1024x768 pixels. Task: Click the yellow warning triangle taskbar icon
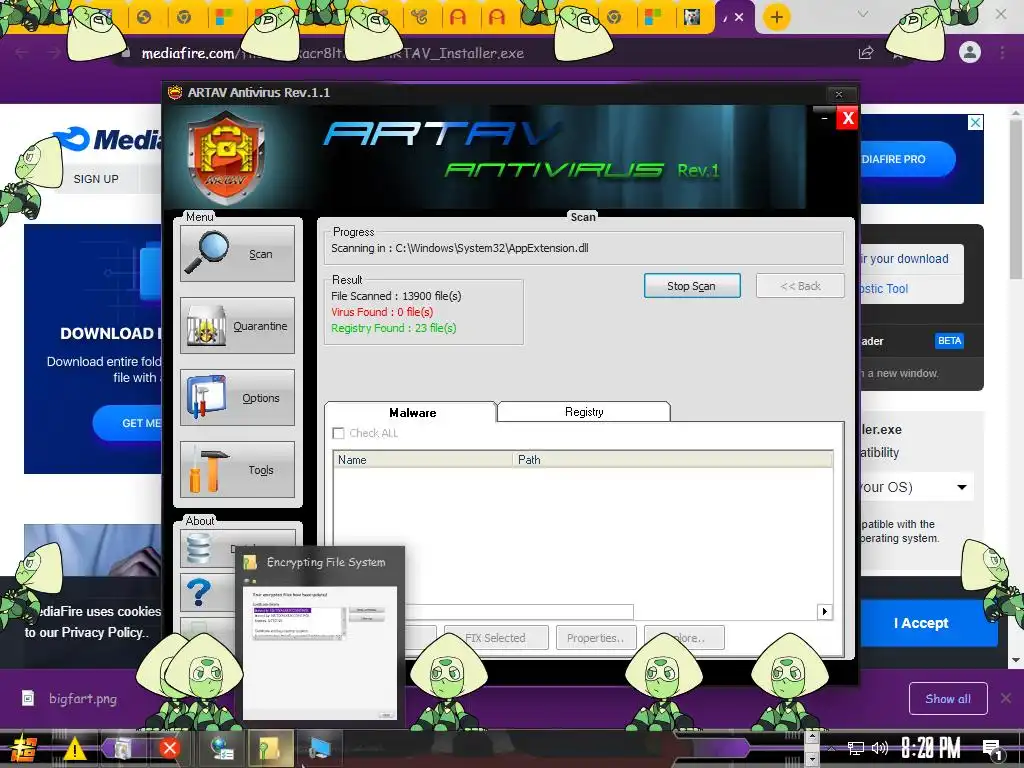tap(74, 748)
